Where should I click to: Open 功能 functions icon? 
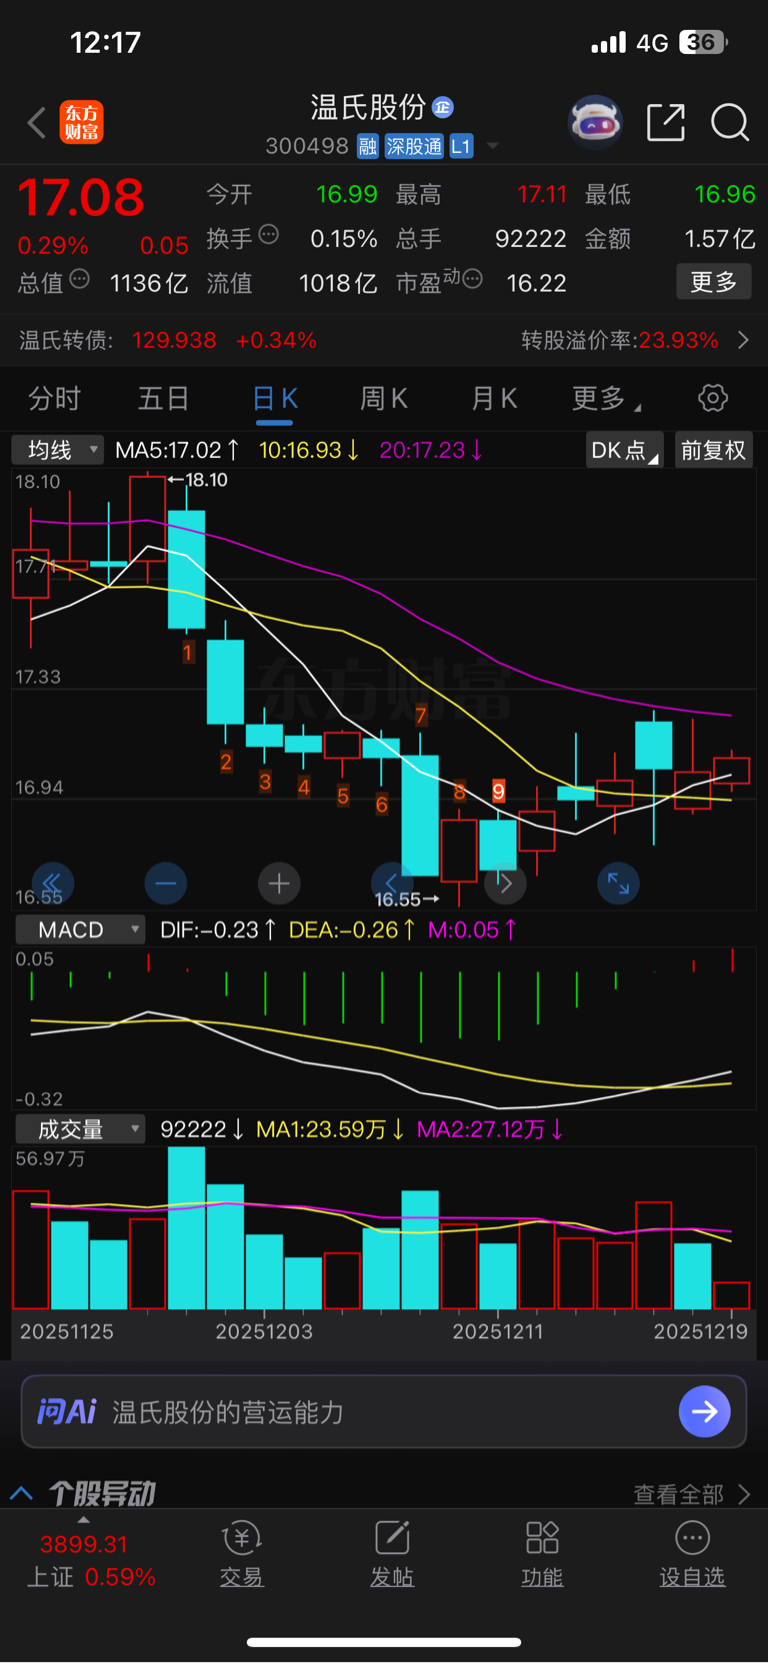(542, 1553)
